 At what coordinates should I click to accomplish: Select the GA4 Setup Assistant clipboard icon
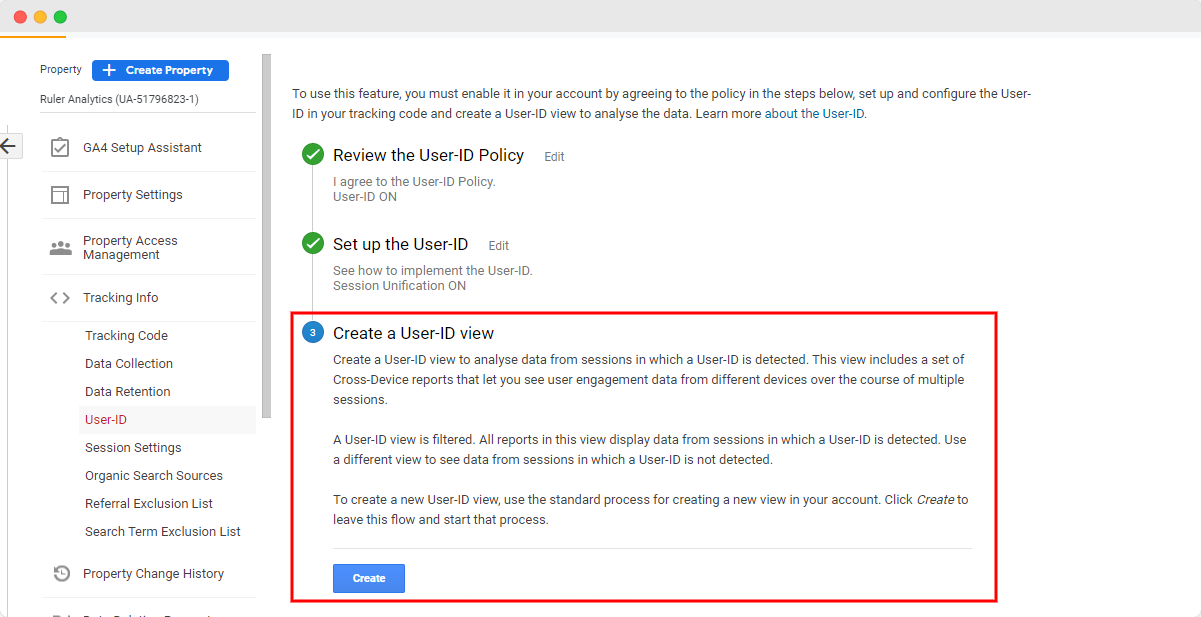tap(61, 146)
